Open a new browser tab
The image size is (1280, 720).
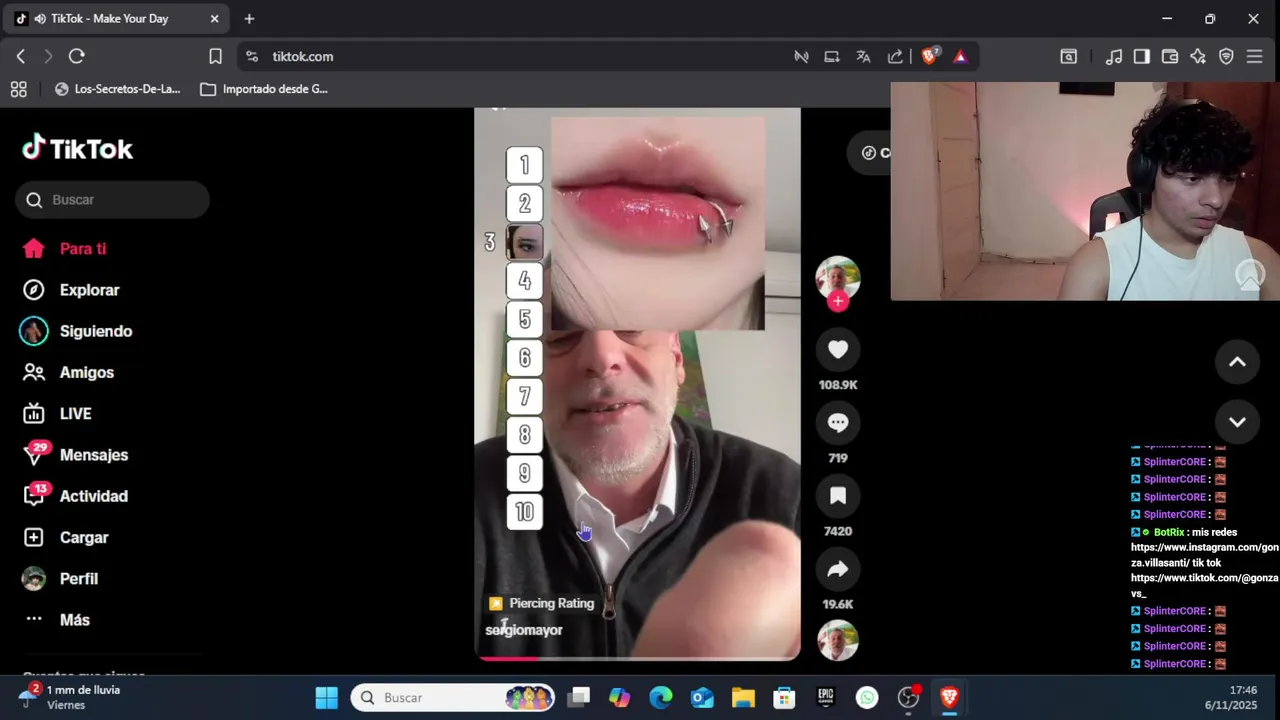point(249,19)
